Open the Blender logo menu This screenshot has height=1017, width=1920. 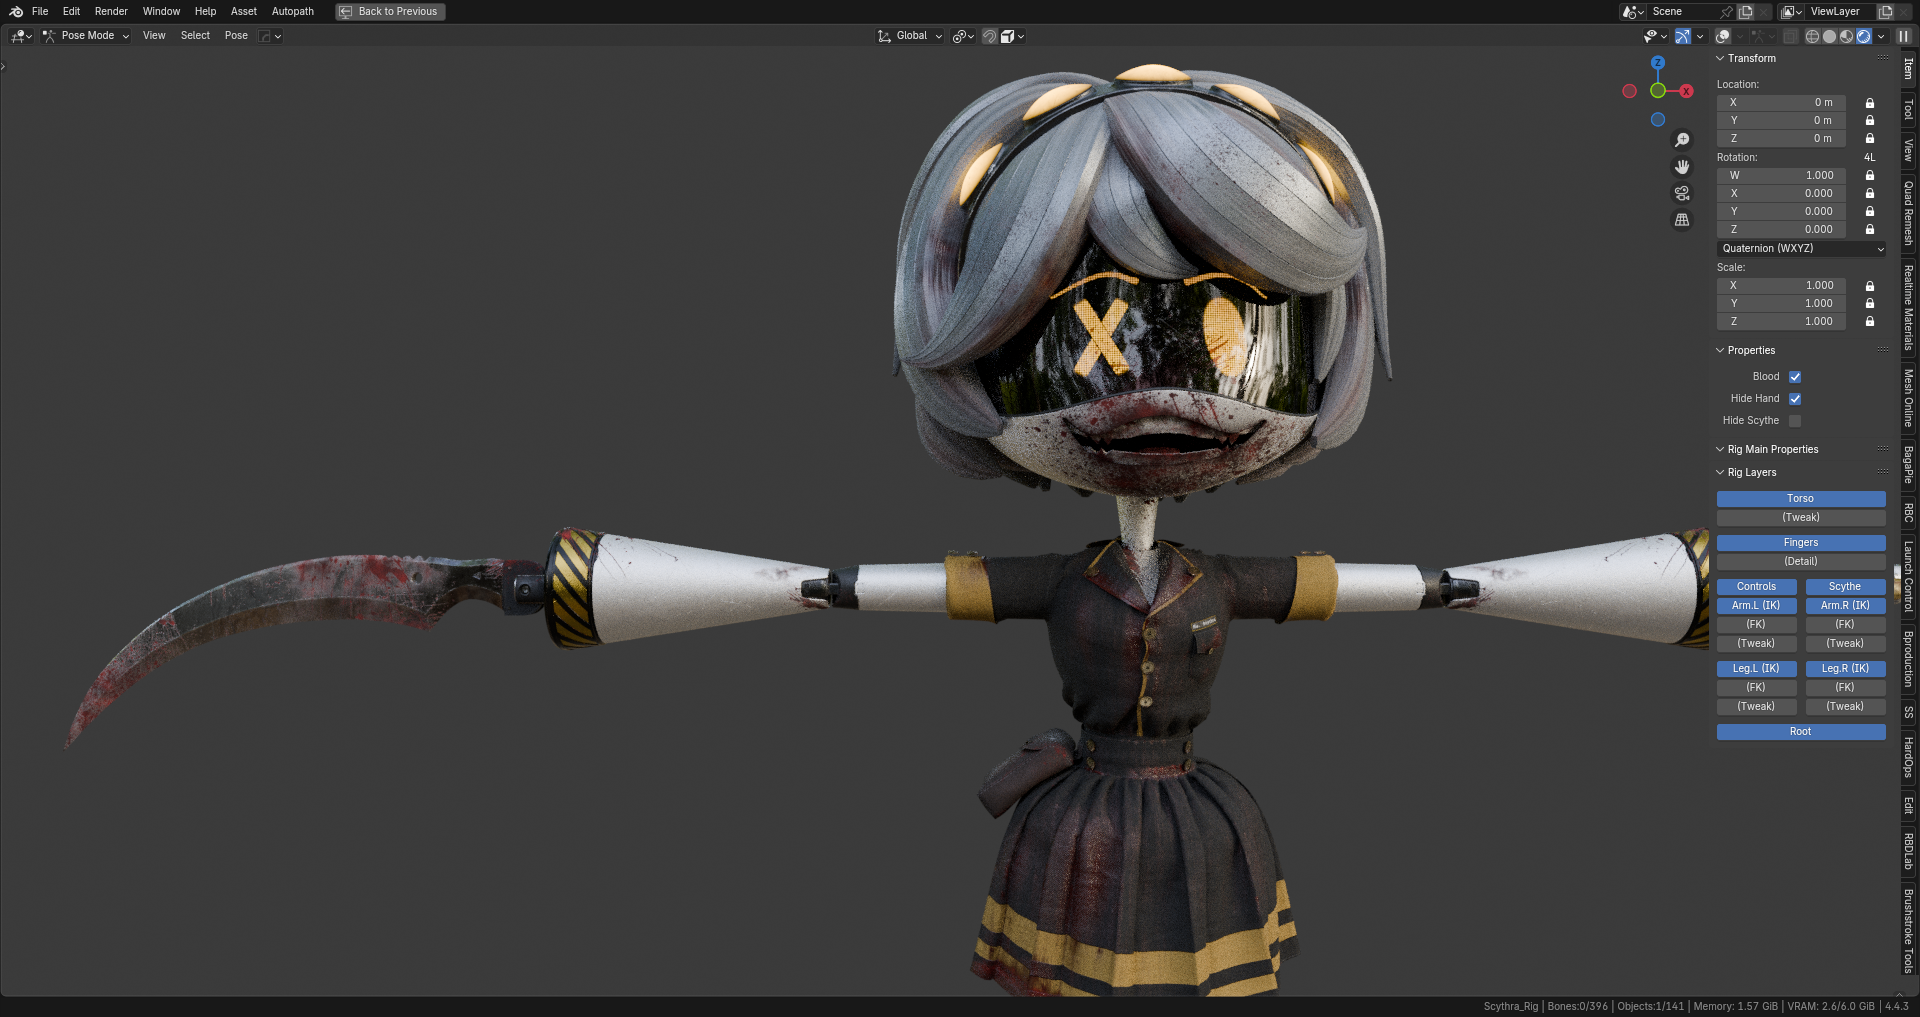(16, 11)
